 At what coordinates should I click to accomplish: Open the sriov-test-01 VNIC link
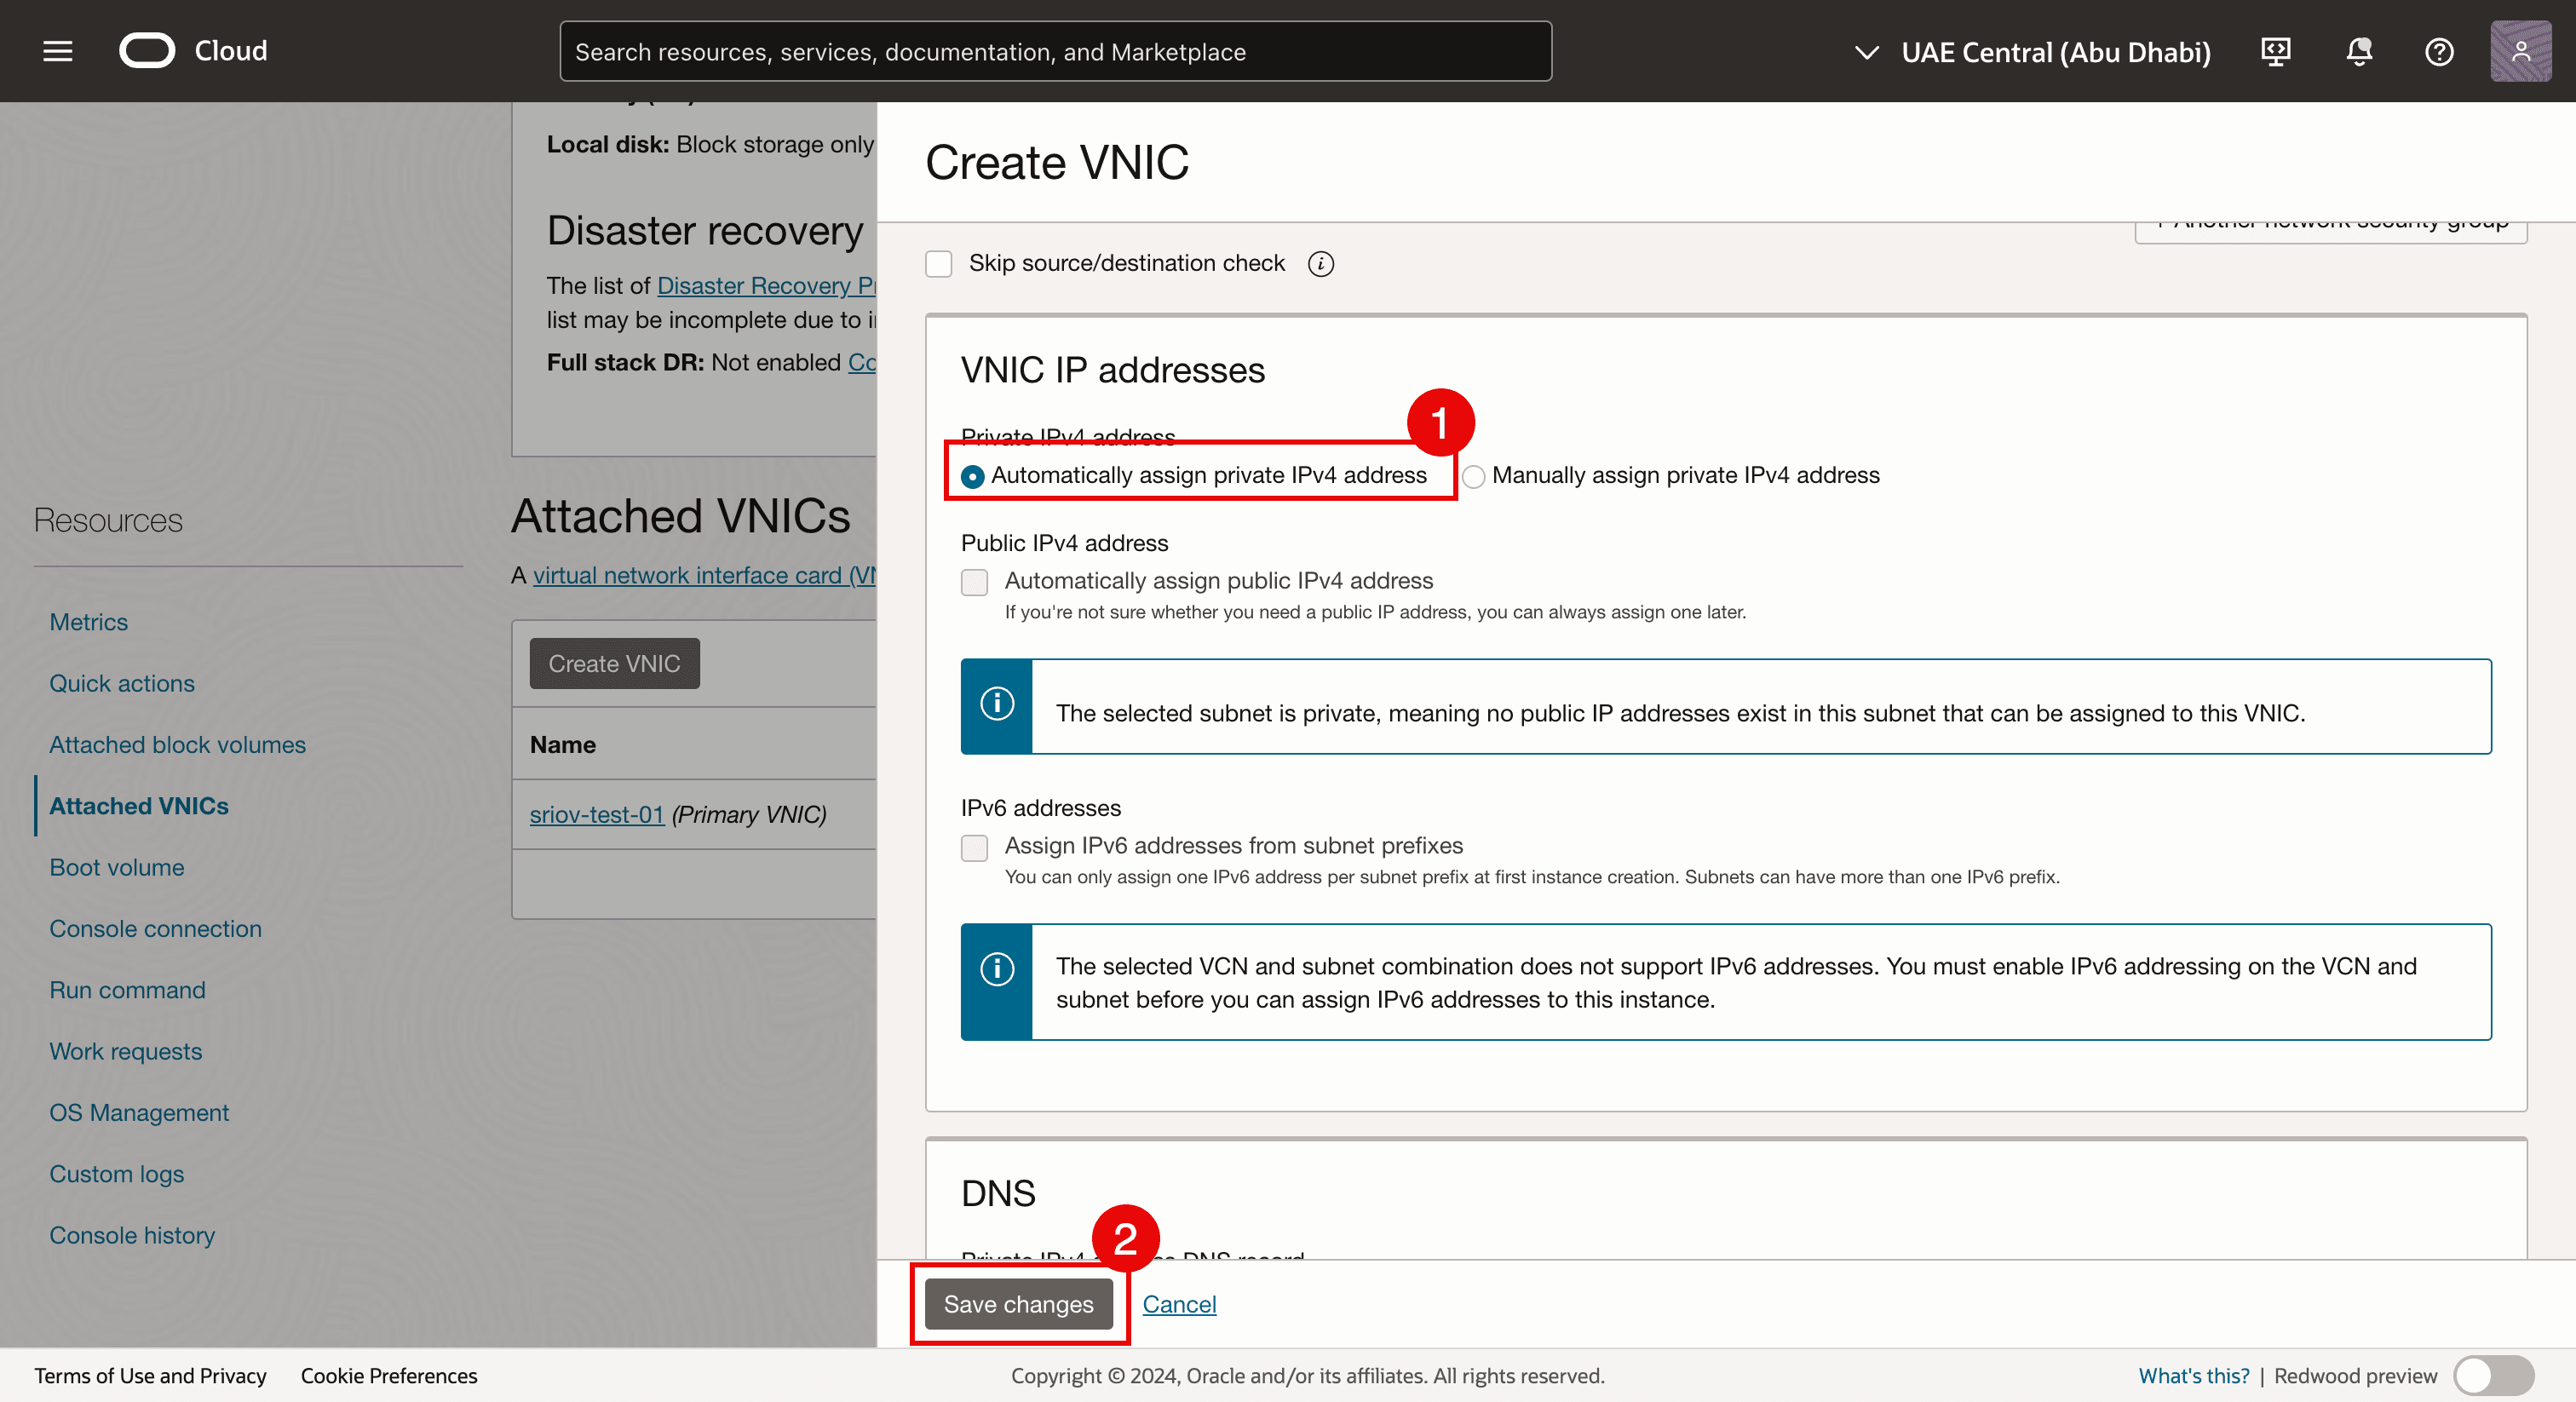(x=596, y=814)
